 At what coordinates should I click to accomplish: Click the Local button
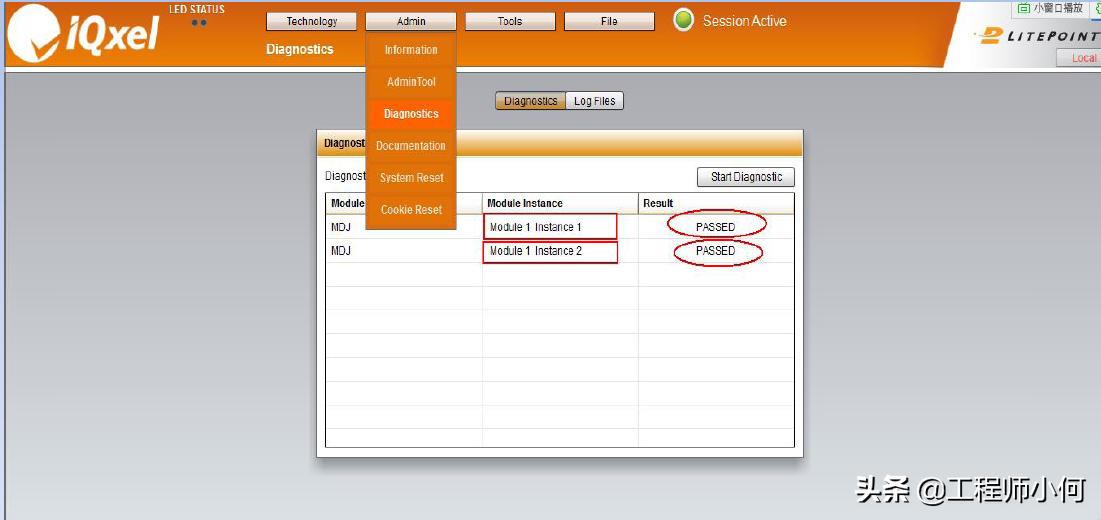(x=1079, y=58)
